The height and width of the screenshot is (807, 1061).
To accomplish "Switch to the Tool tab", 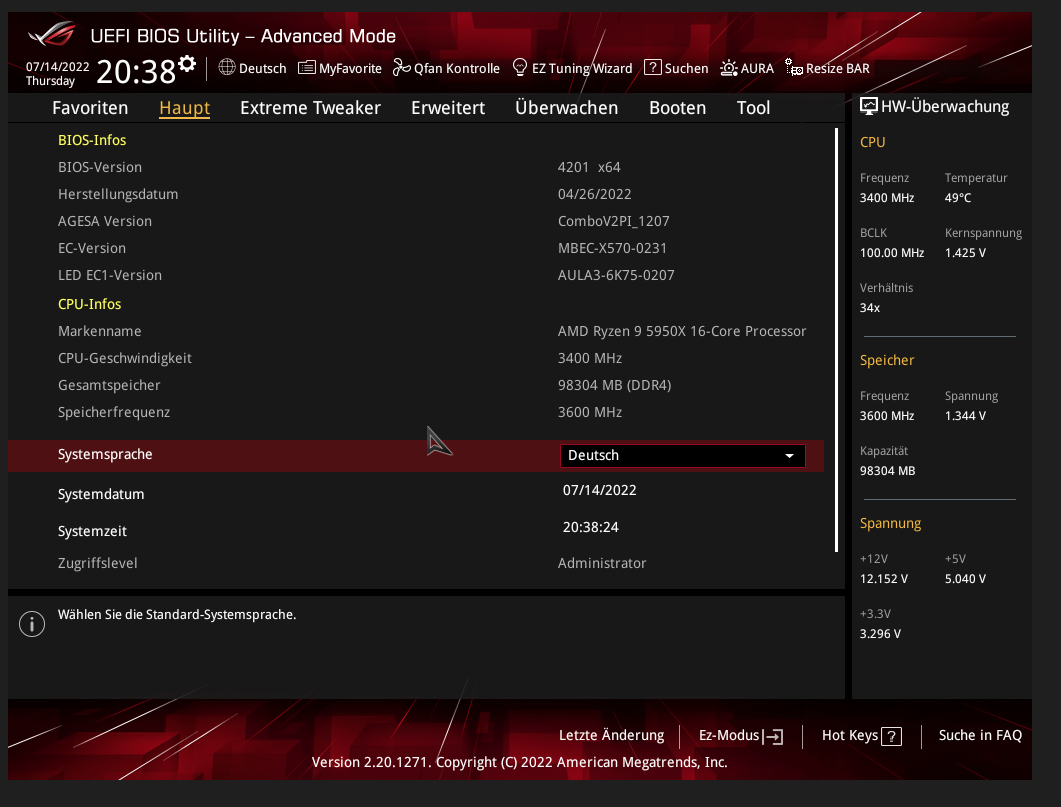I will point(753,108).
